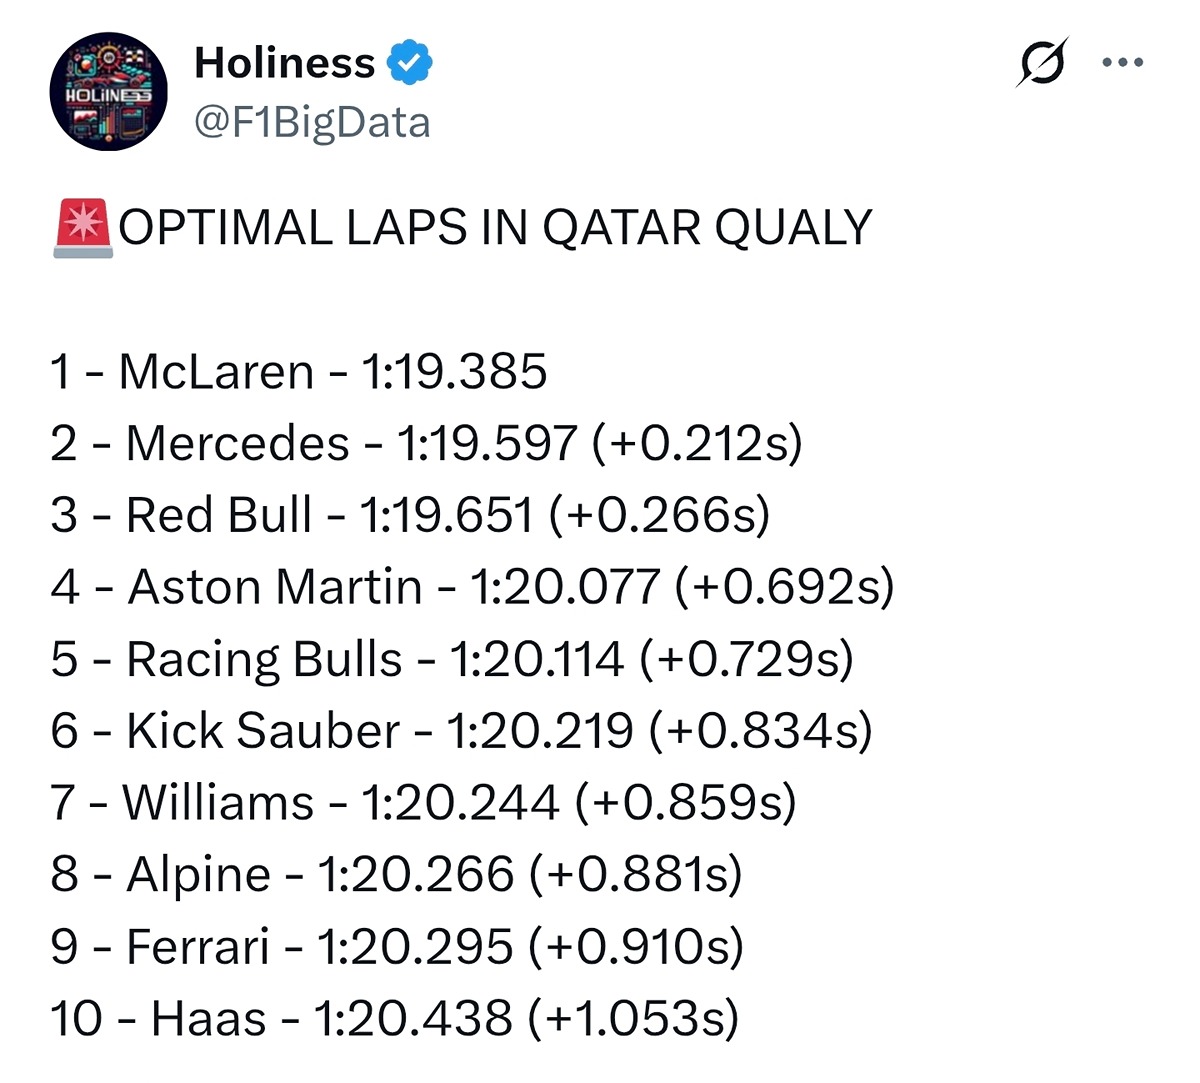This screenshot has height=1083, width=1200.
Task: Click the Holiness profile avatar
Action: pyautogui.click(x=108, y=92)
